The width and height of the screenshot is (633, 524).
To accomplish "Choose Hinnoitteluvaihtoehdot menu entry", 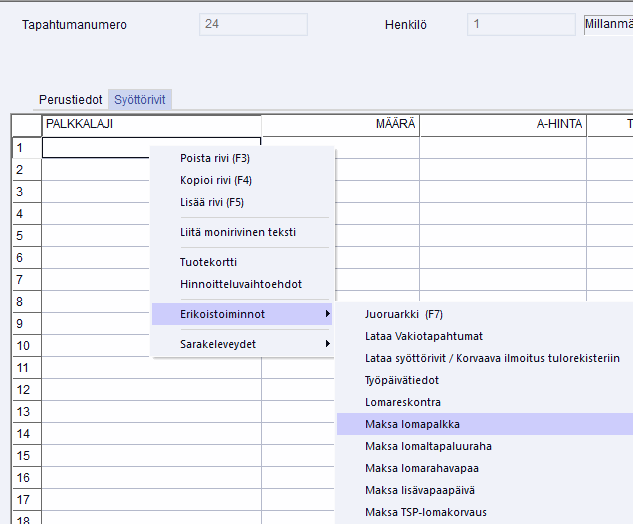I will (241, 284).
